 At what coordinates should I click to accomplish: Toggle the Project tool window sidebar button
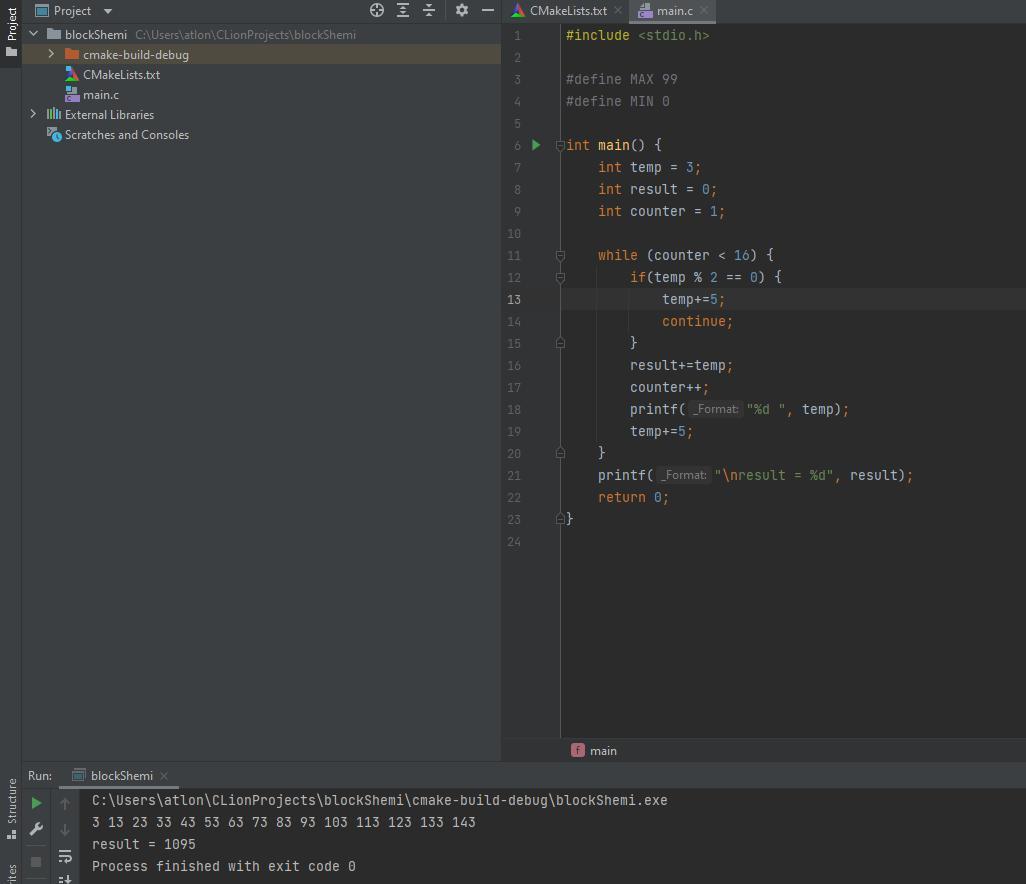click(x=11, y=30)
